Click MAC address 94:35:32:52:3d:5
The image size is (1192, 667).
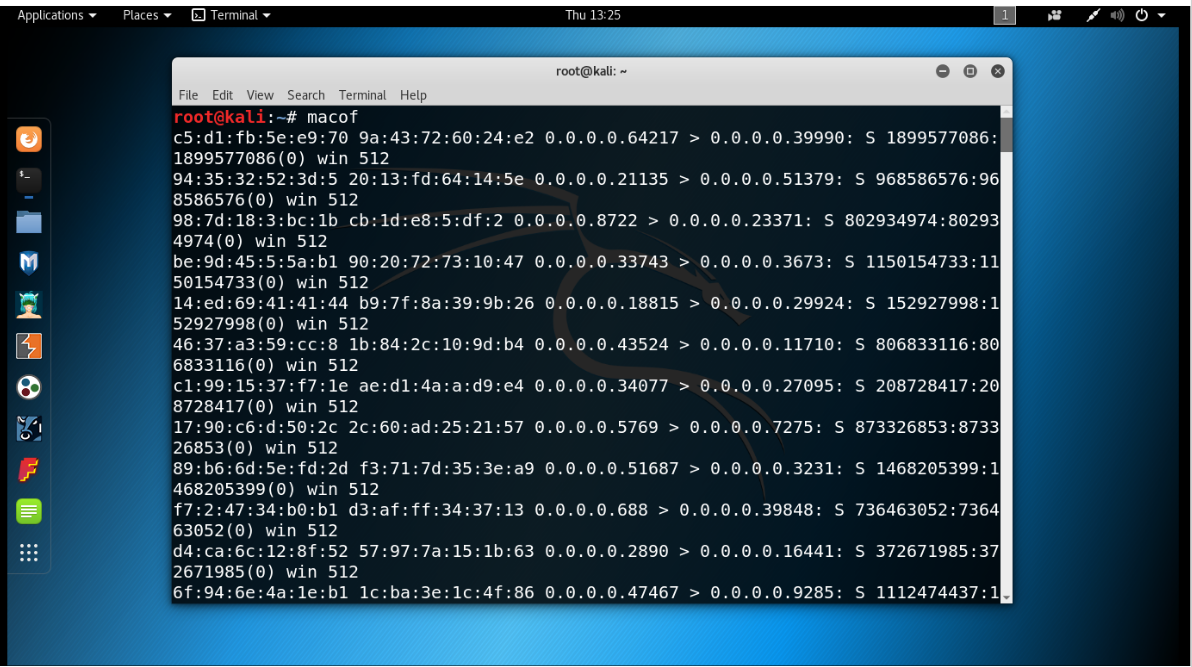coord(255,179)
